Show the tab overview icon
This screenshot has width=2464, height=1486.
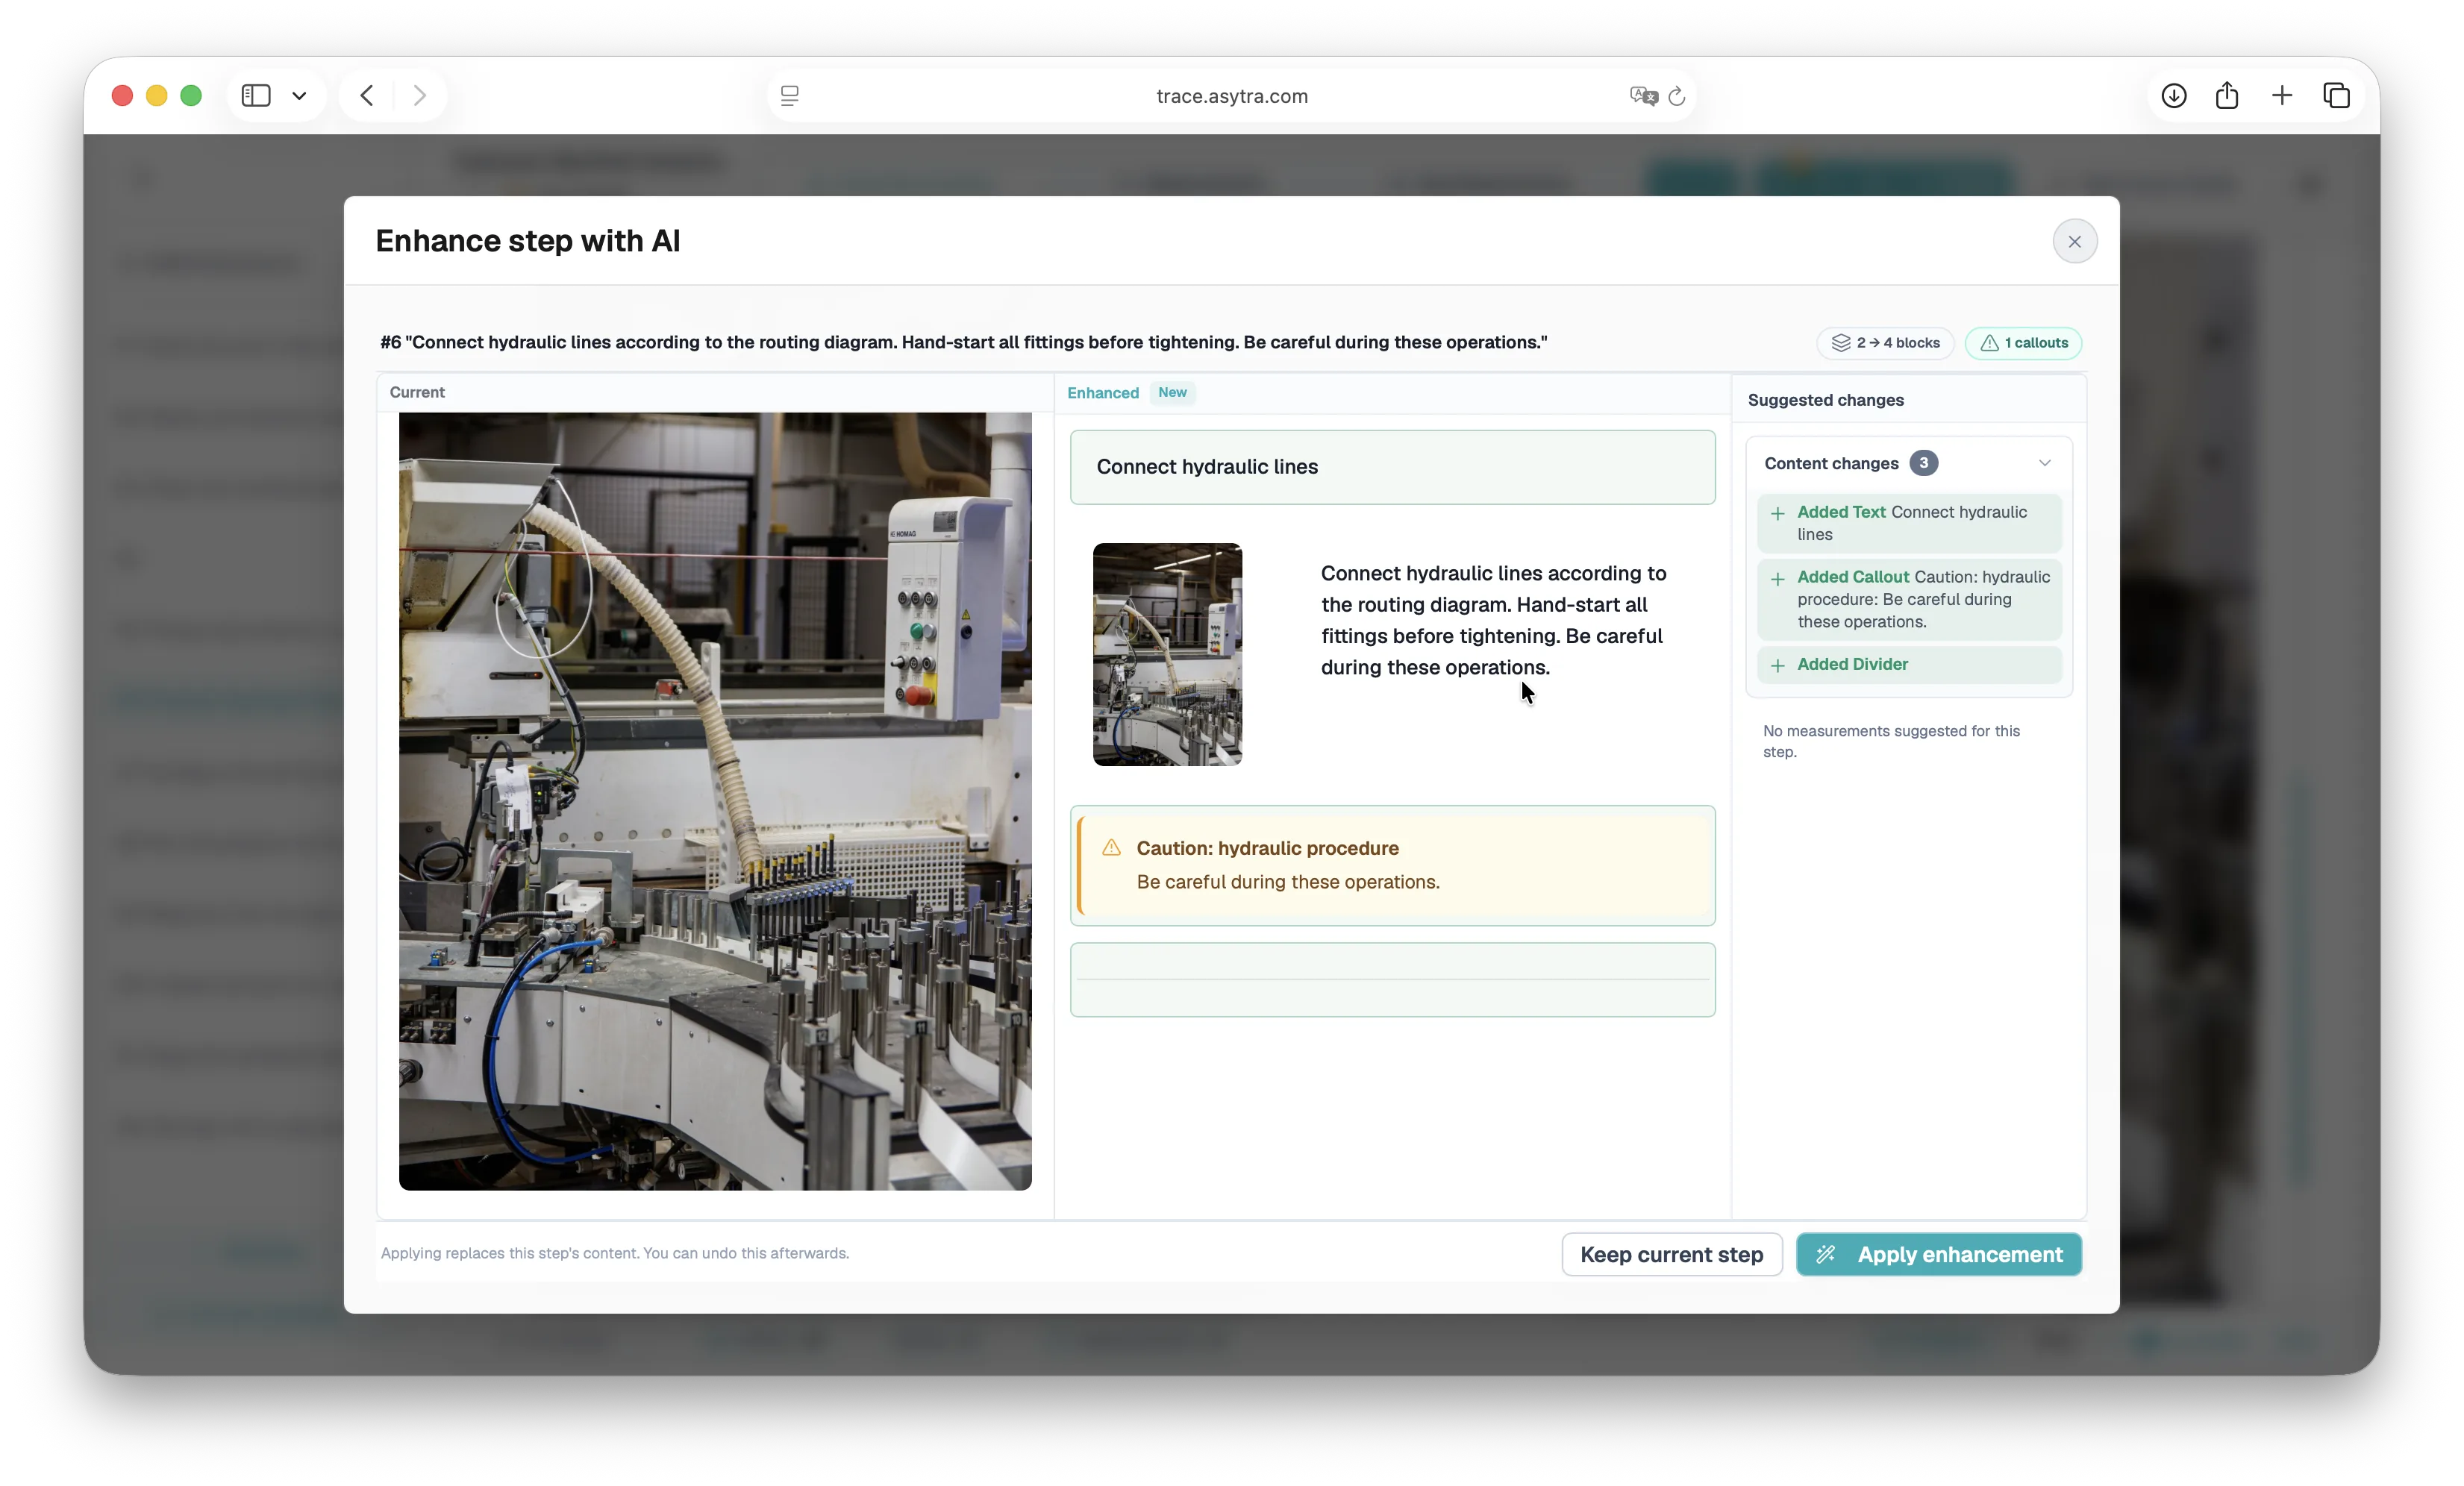pos(2337,96)
